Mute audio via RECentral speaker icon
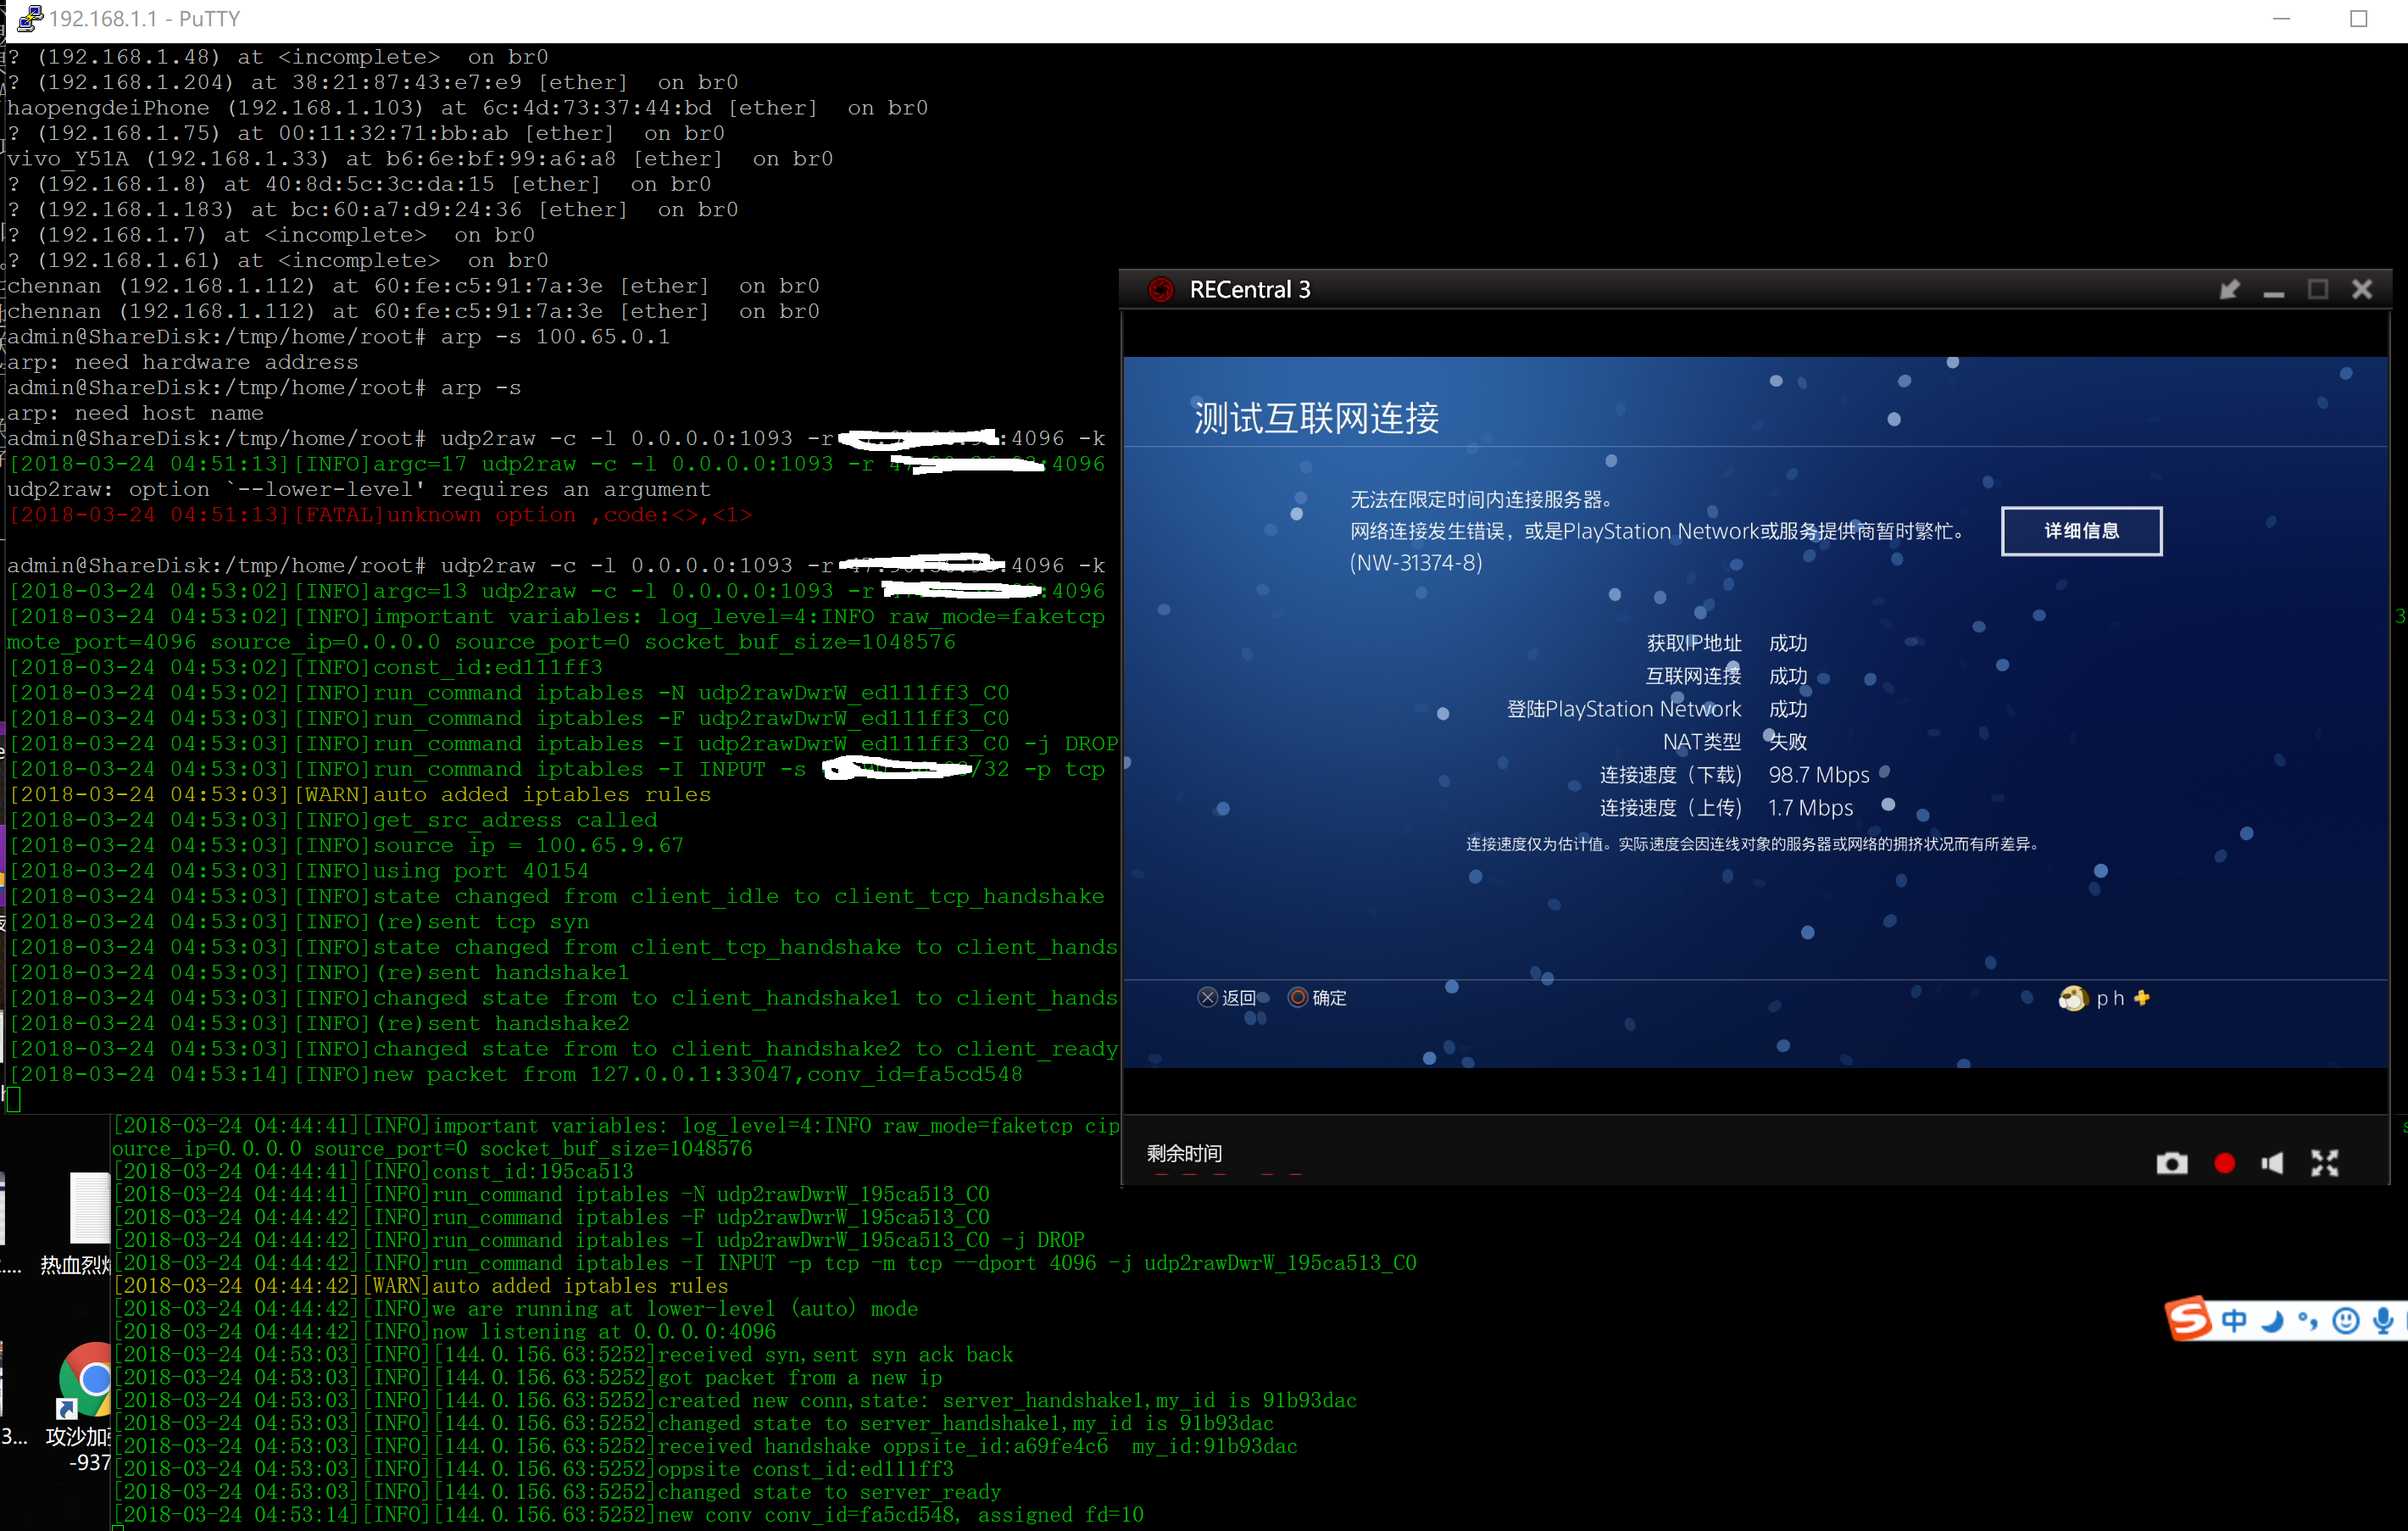This screenshot has width=2408, height=1531. [x=2272, y=1163]
